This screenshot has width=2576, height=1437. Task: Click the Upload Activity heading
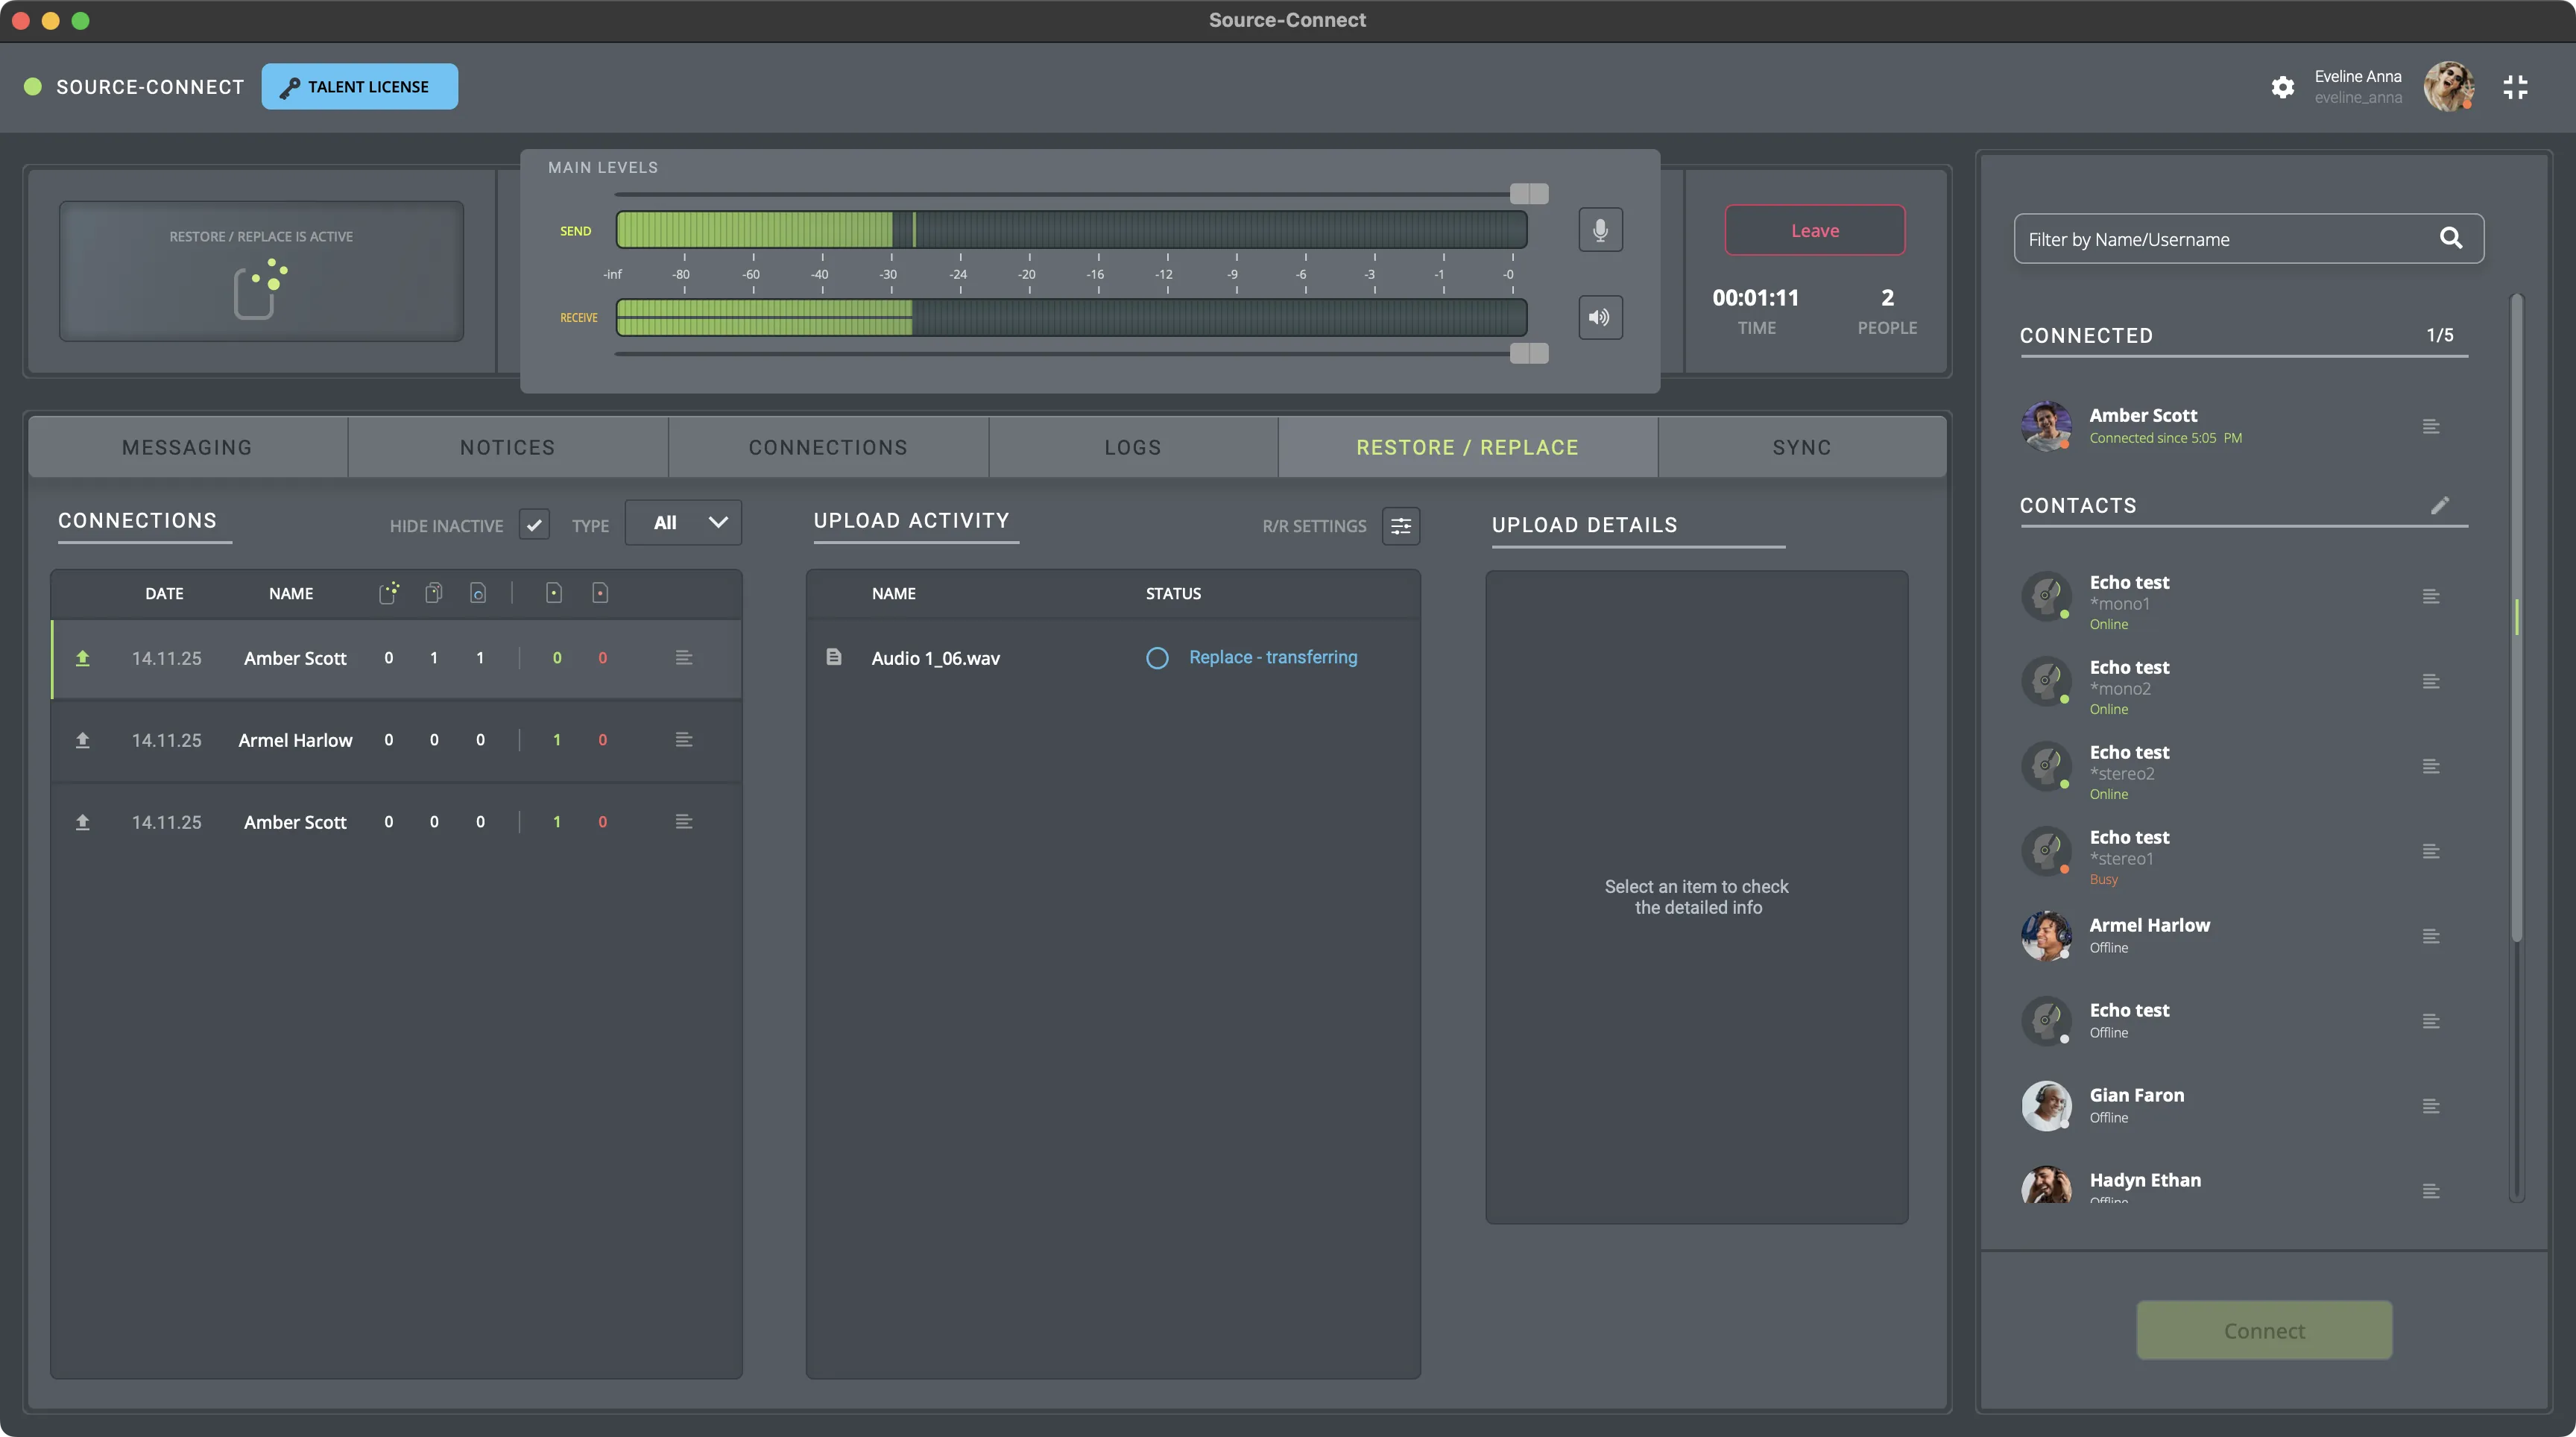(x=911, y=521)
